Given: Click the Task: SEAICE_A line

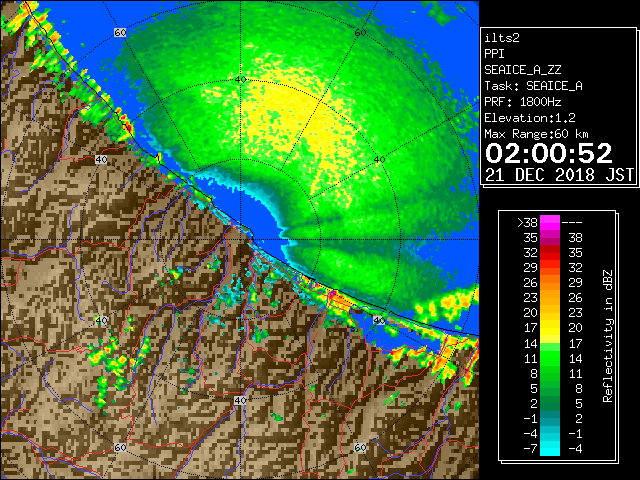Looking at the screenshot, I should [x=533, y=86].
